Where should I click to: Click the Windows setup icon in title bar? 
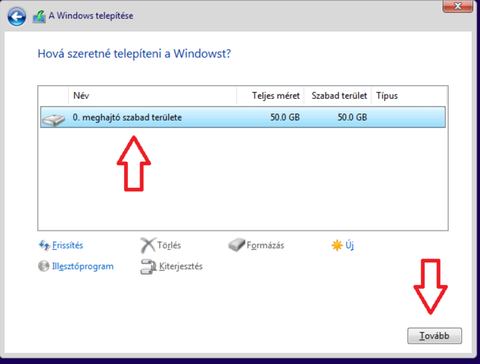click(x=39, y=17)
